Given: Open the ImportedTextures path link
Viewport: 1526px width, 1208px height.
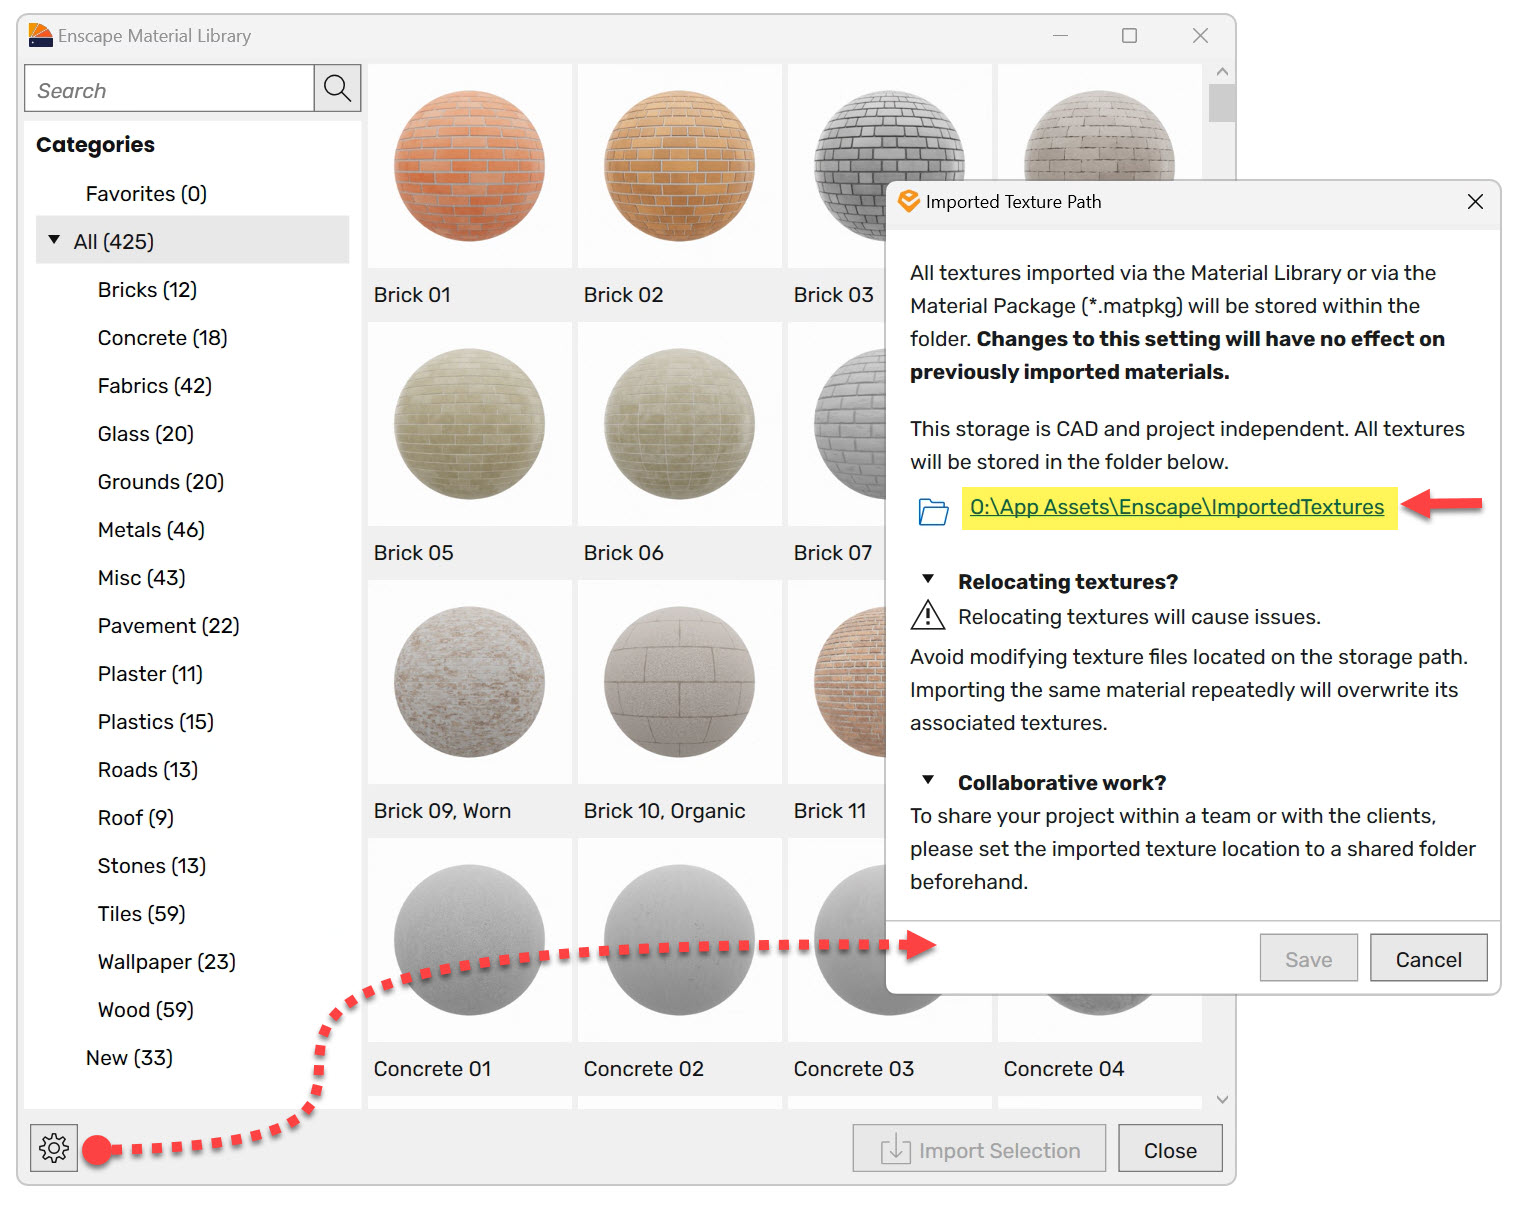Looking at the screenshot, I should tap(1176, 507).
